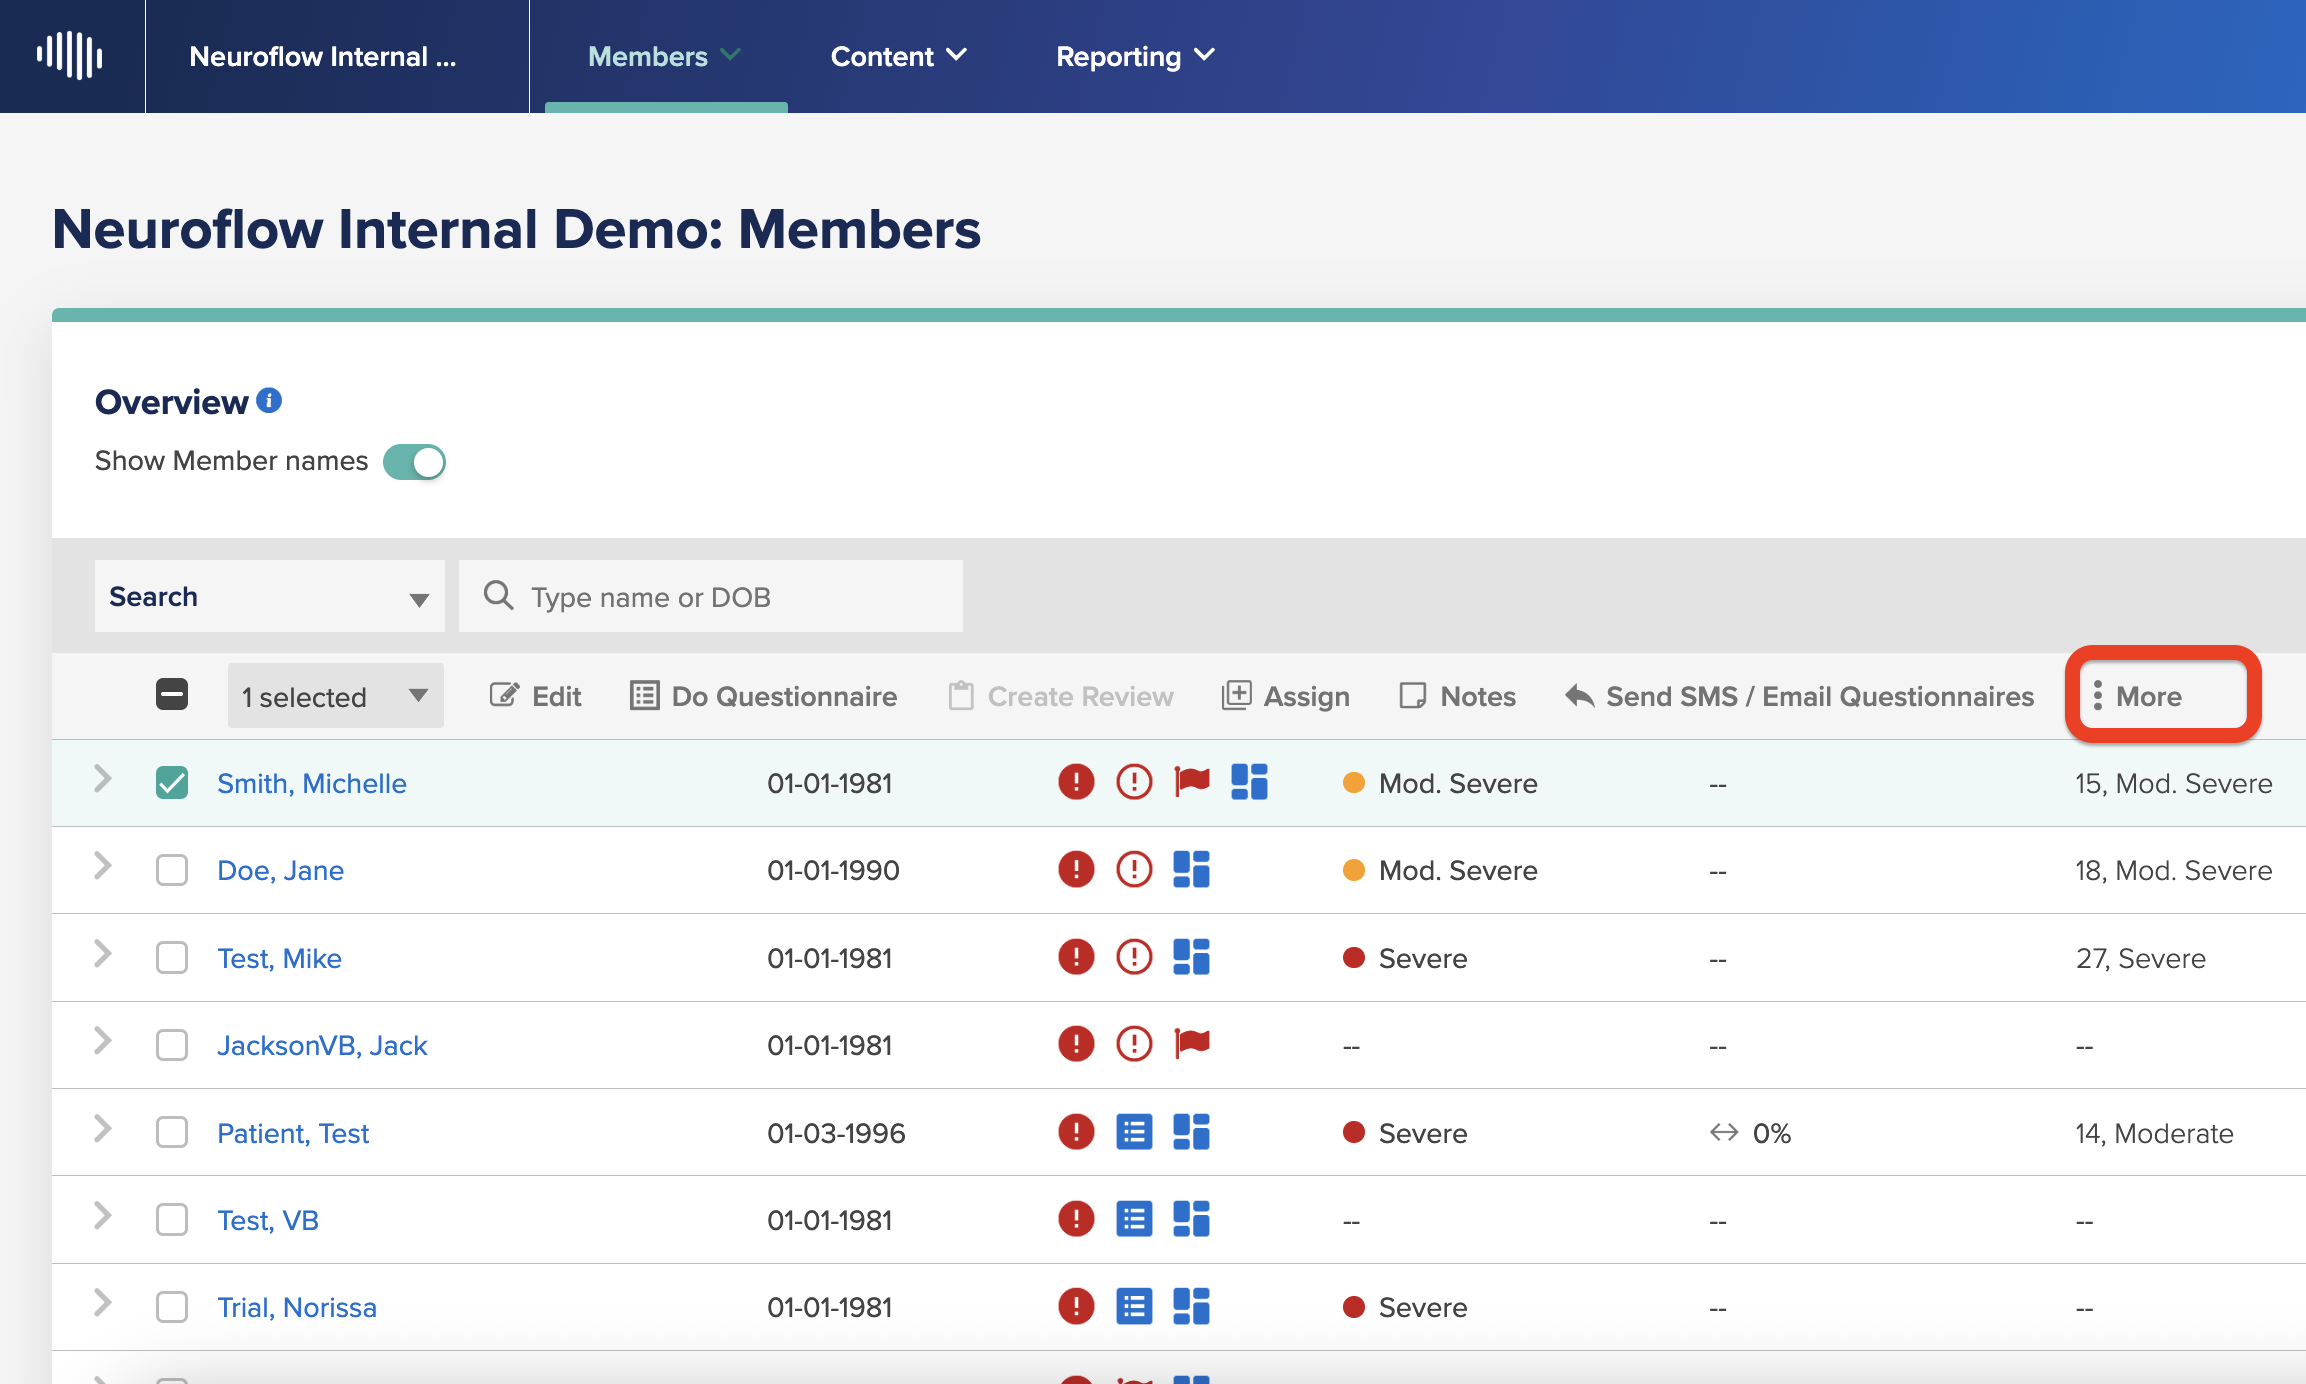Click the Type name or DOB search field
Screen dimensions: 2306x1384
(x=711, y=596)
